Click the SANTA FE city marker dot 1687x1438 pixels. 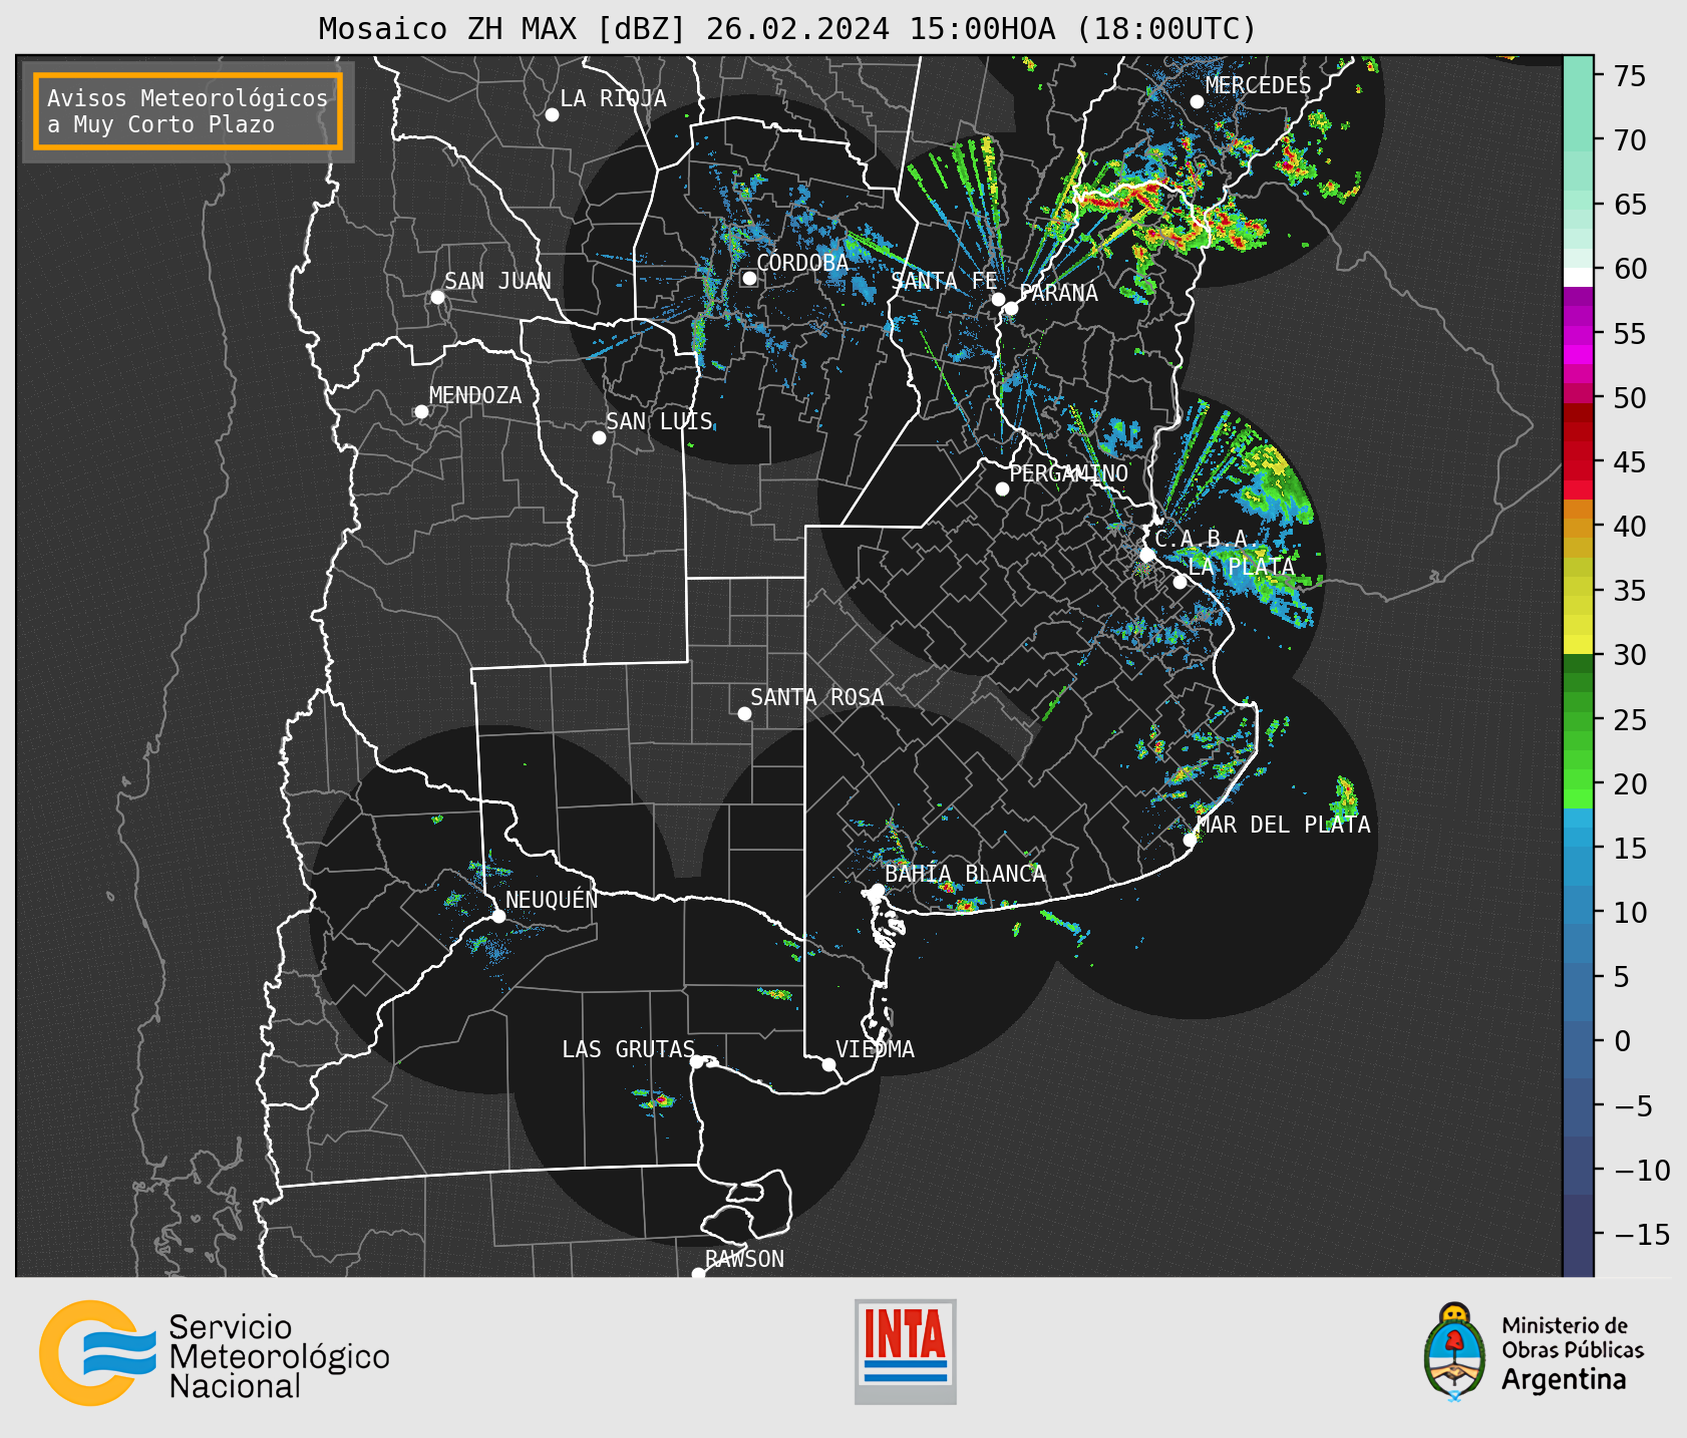click(x=998, y=299)
